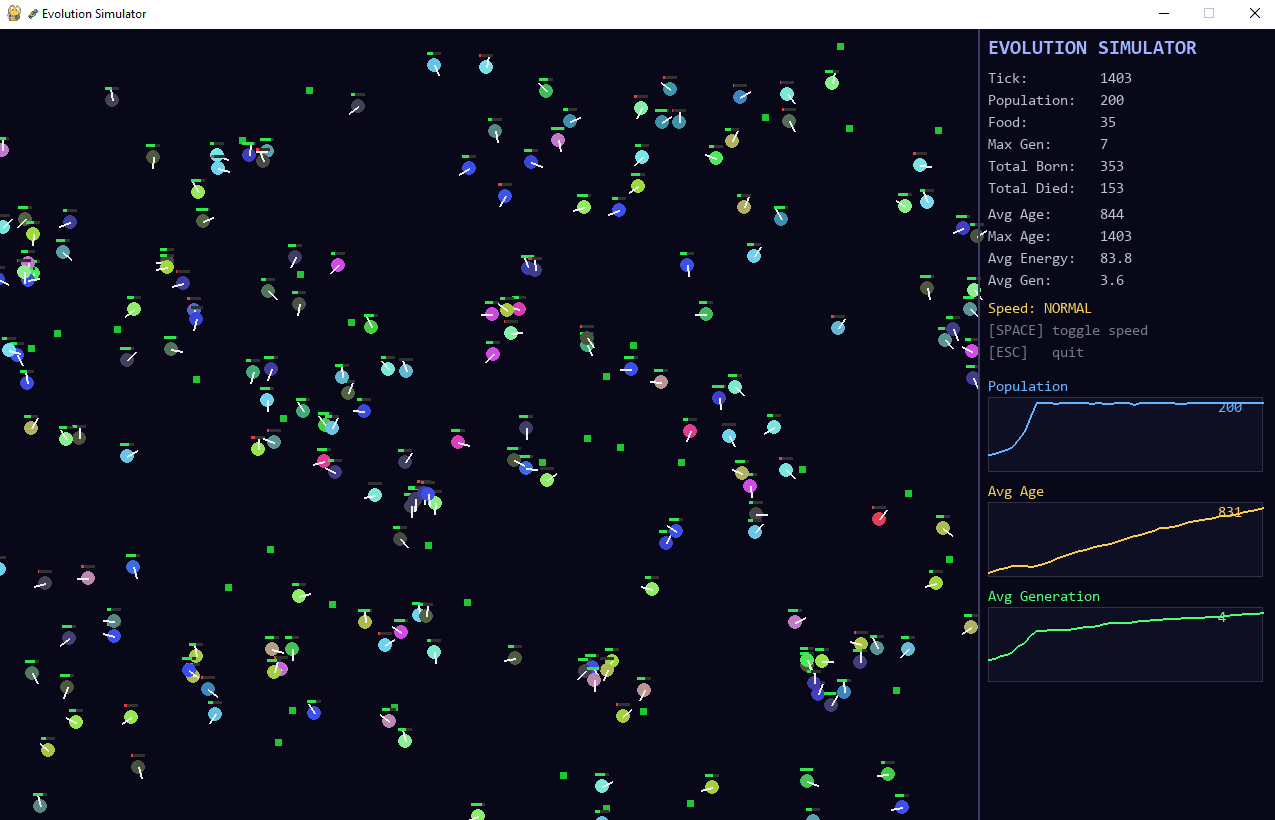This screenshot has width=1275, height=820.
Task: Select the Tick counter value 1403
Action: pyautogui.click(x=1115, y=78)
